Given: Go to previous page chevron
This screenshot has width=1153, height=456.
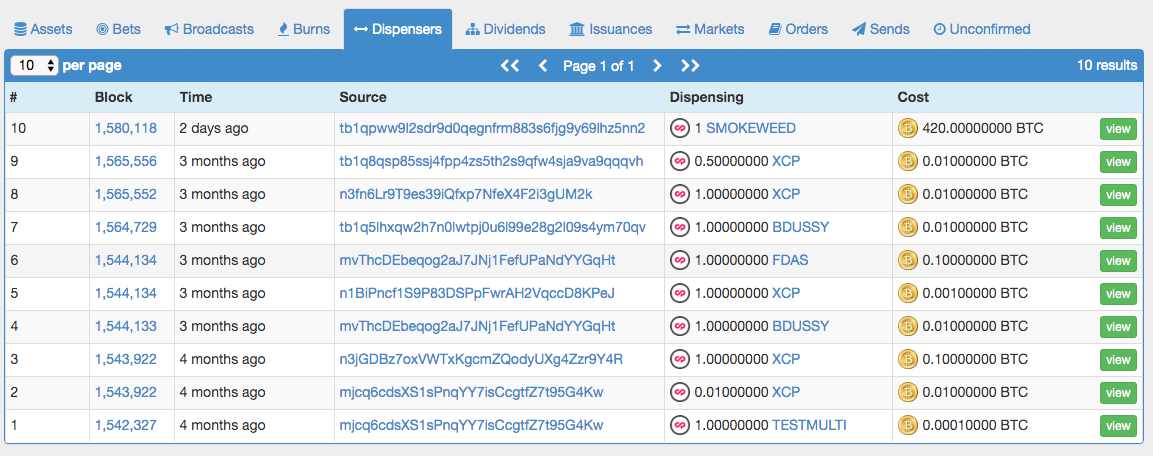Looking at the screenshot, I should click(x=543, y=65).
